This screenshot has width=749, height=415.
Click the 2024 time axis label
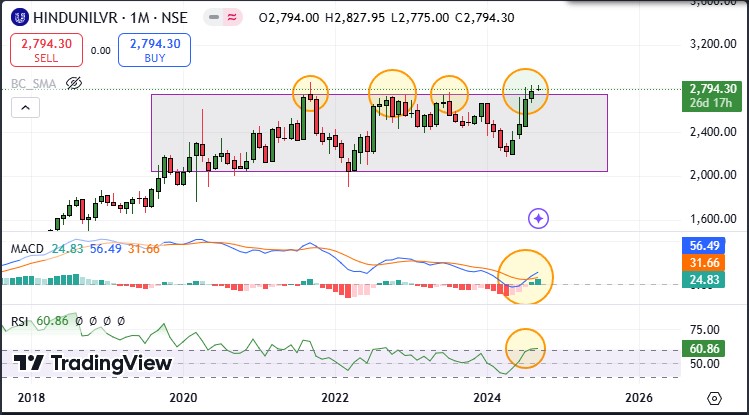tap(487, 398)
